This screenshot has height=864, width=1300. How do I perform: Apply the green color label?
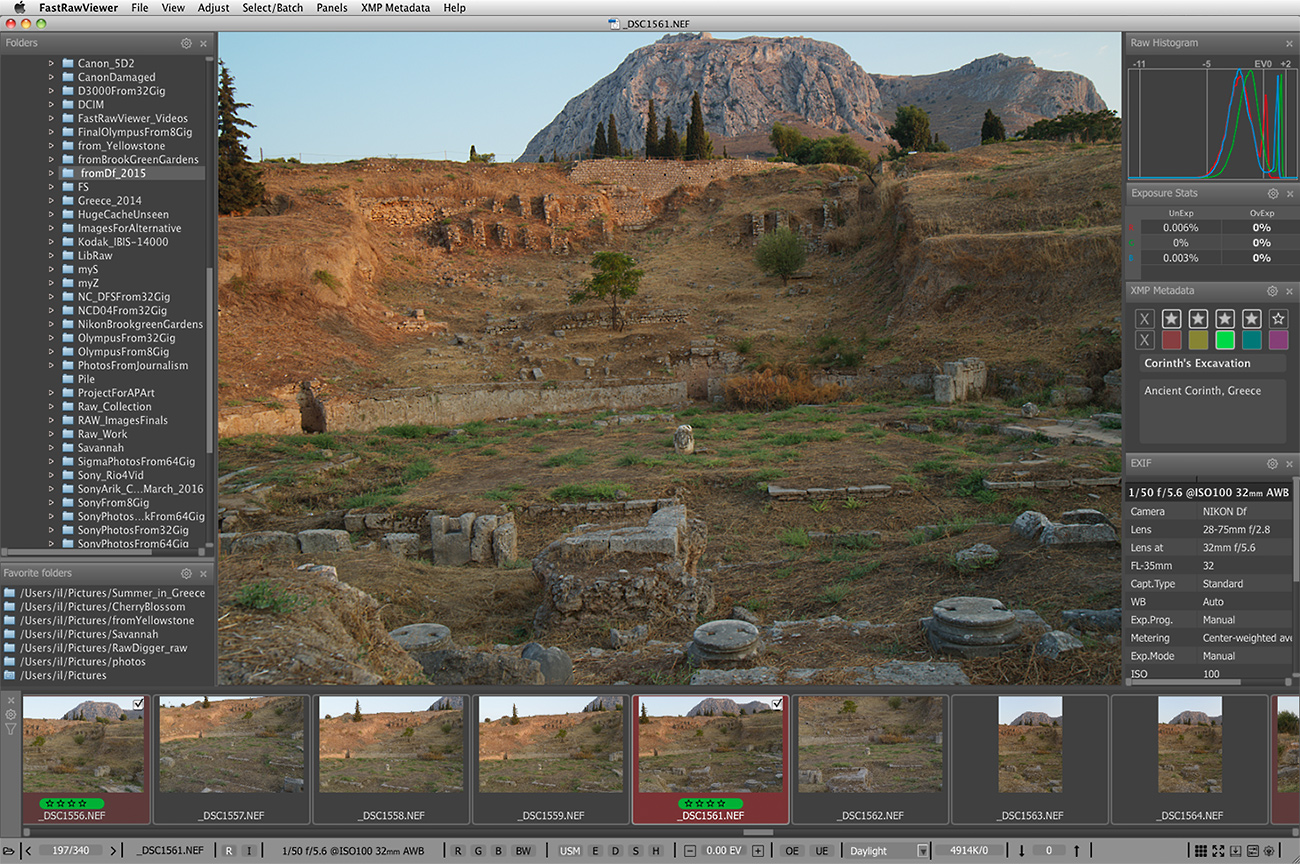coord(1225,341)
